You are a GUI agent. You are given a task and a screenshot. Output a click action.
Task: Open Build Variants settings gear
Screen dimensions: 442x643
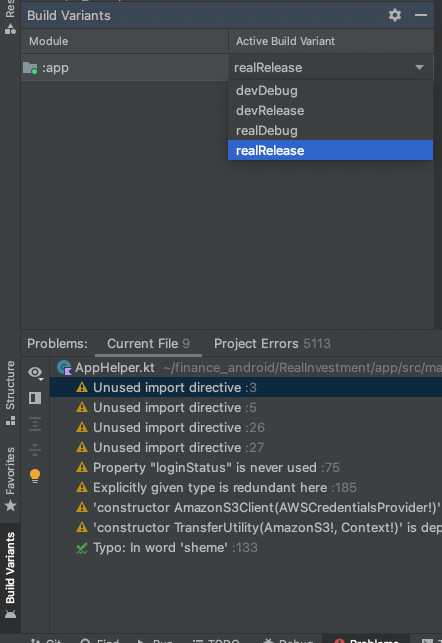point(394,15)
